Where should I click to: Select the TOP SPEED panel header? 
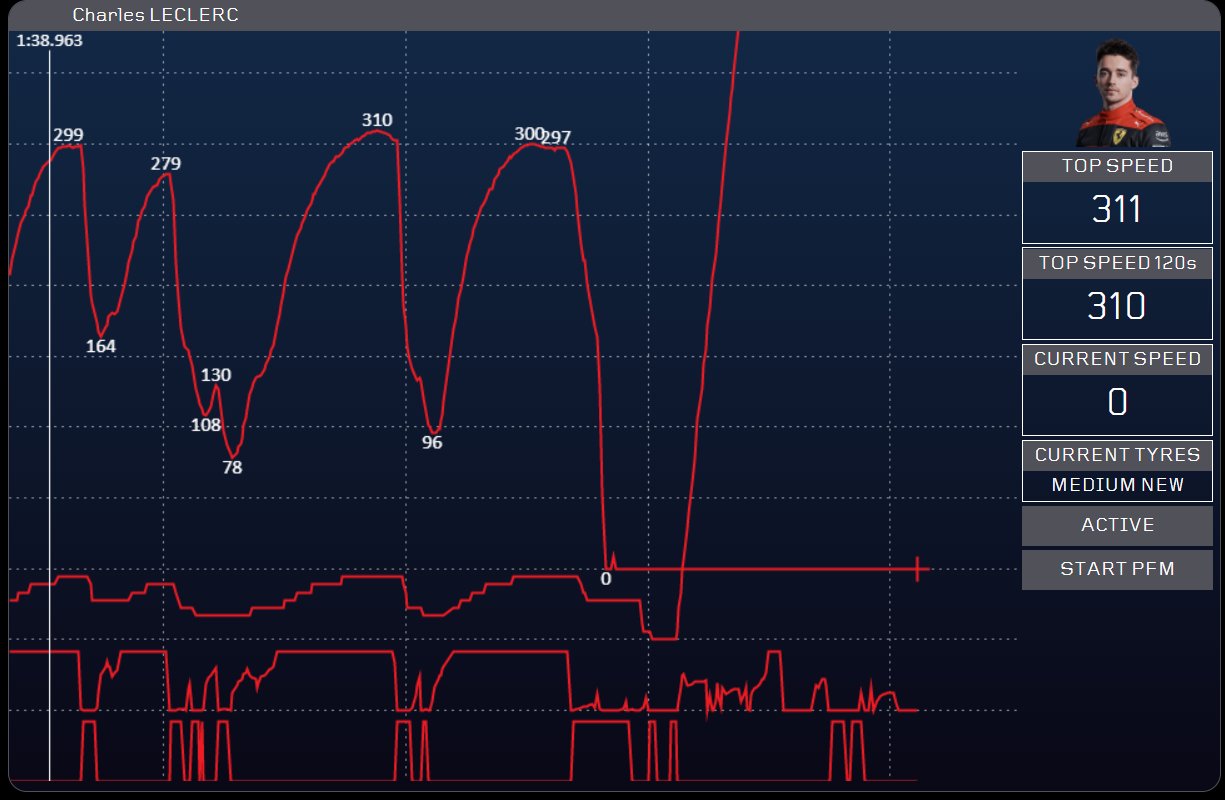coord(1117,166)
